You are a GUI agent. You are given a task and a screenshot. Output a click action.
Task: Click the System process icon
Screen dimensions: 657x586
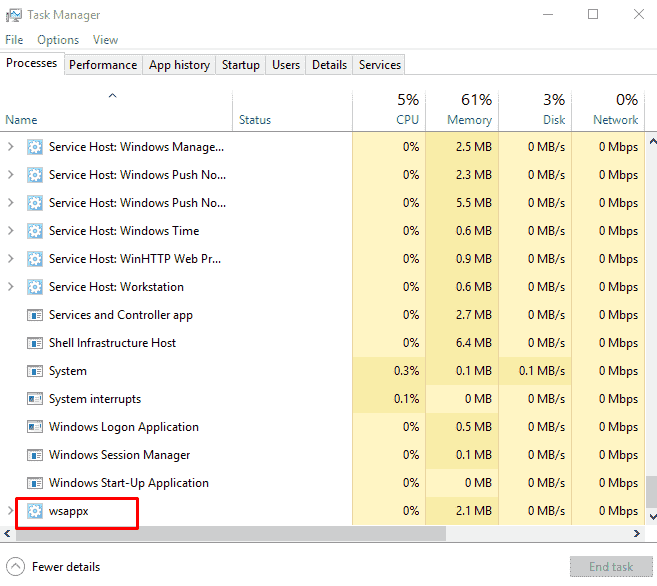(35, 371)
